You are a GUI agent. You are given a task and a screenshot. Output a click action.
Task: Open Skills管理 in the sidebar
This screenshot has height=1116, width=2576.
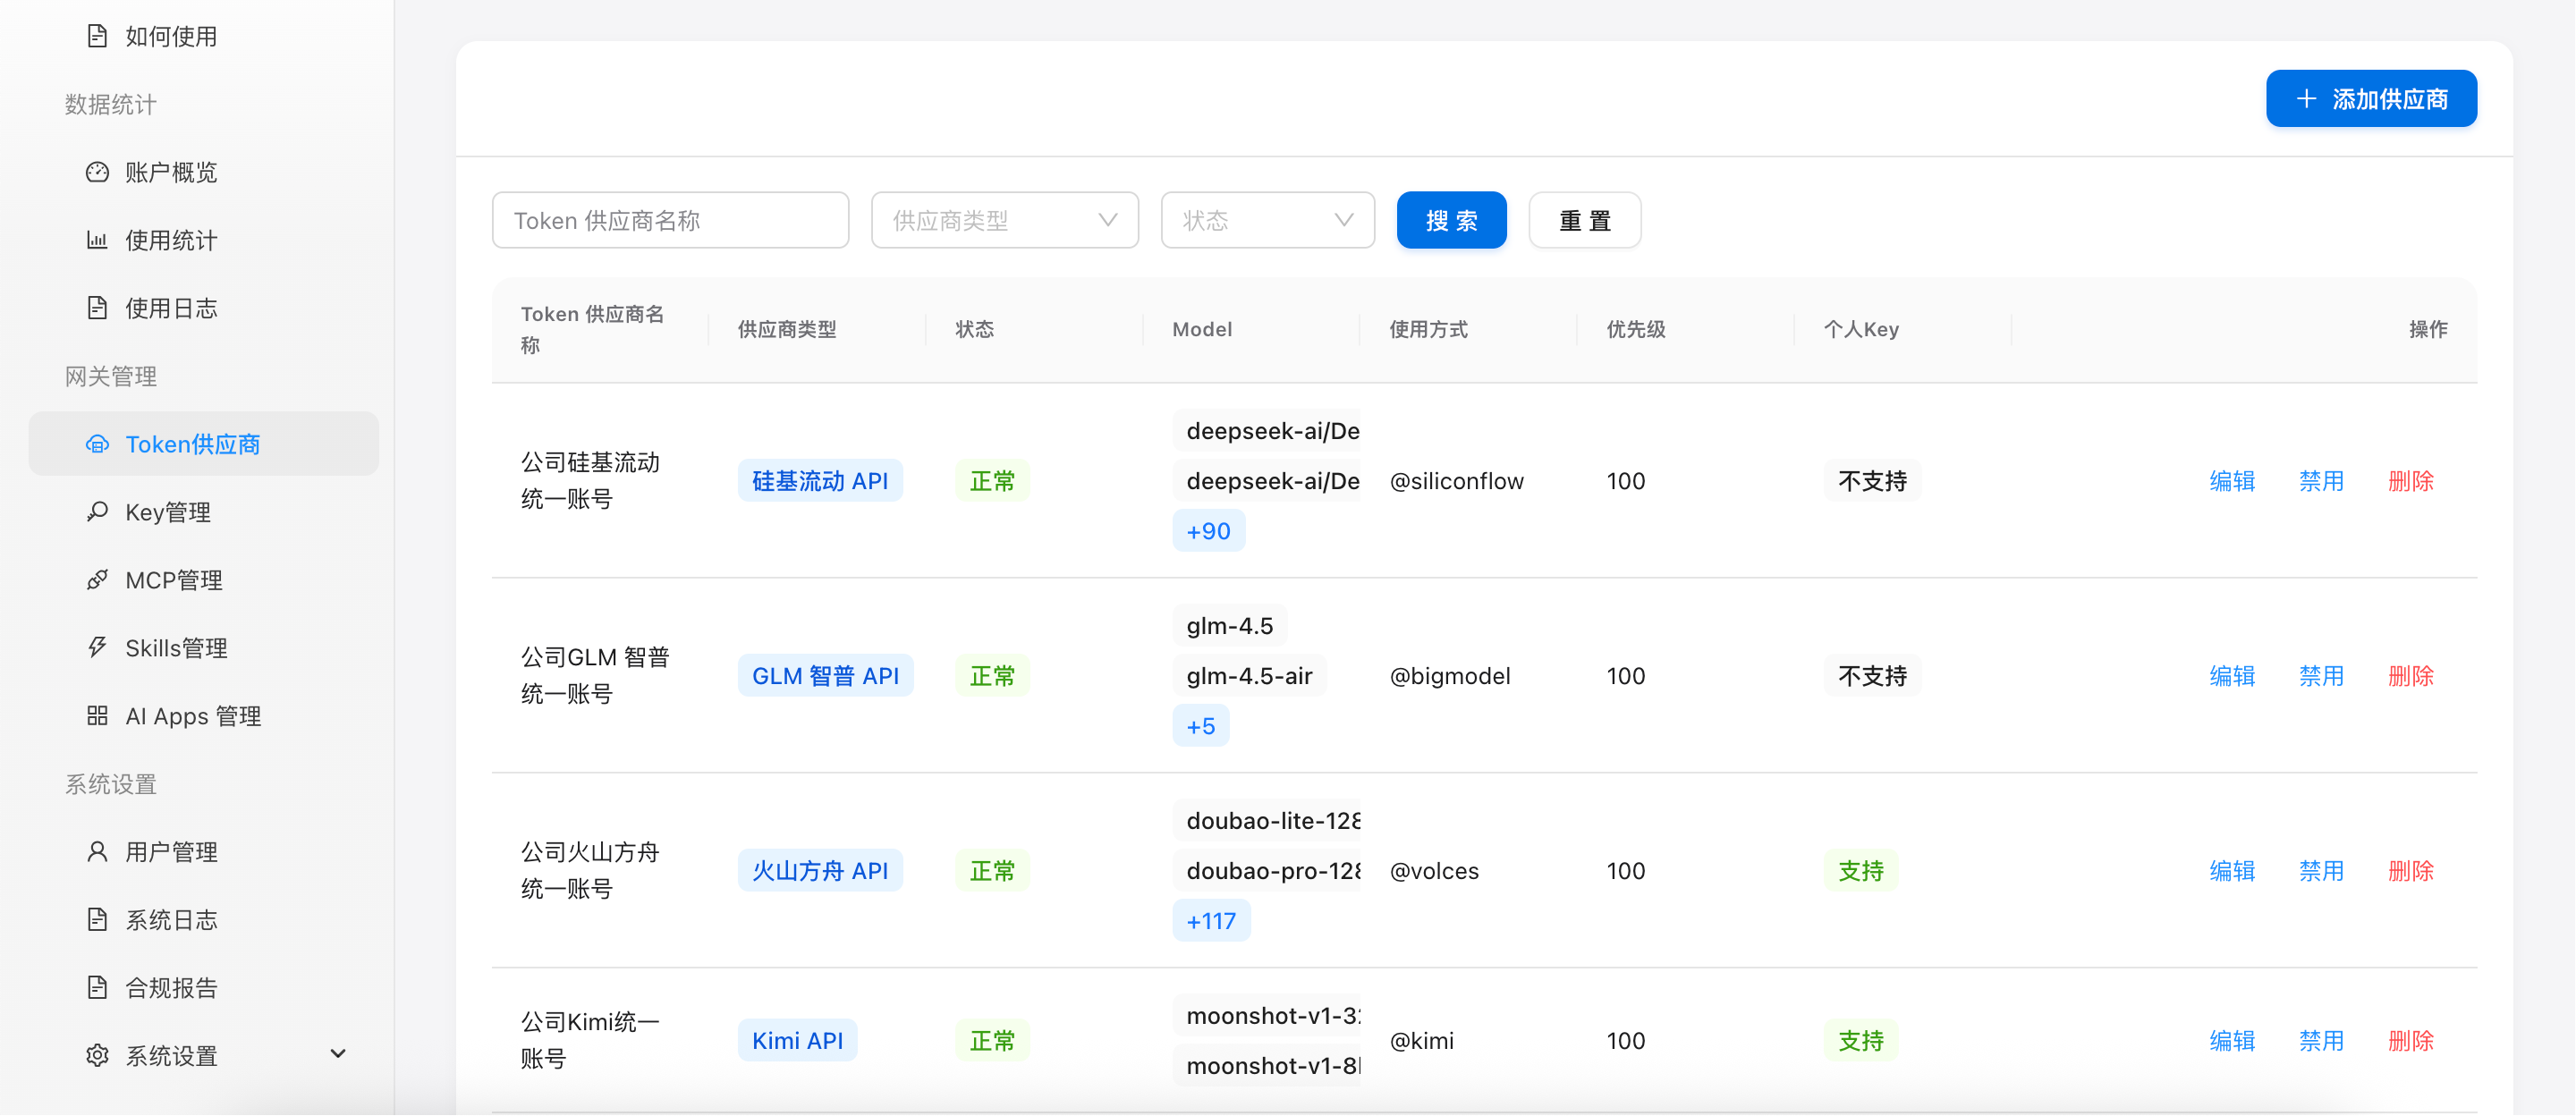click(204, 649)
